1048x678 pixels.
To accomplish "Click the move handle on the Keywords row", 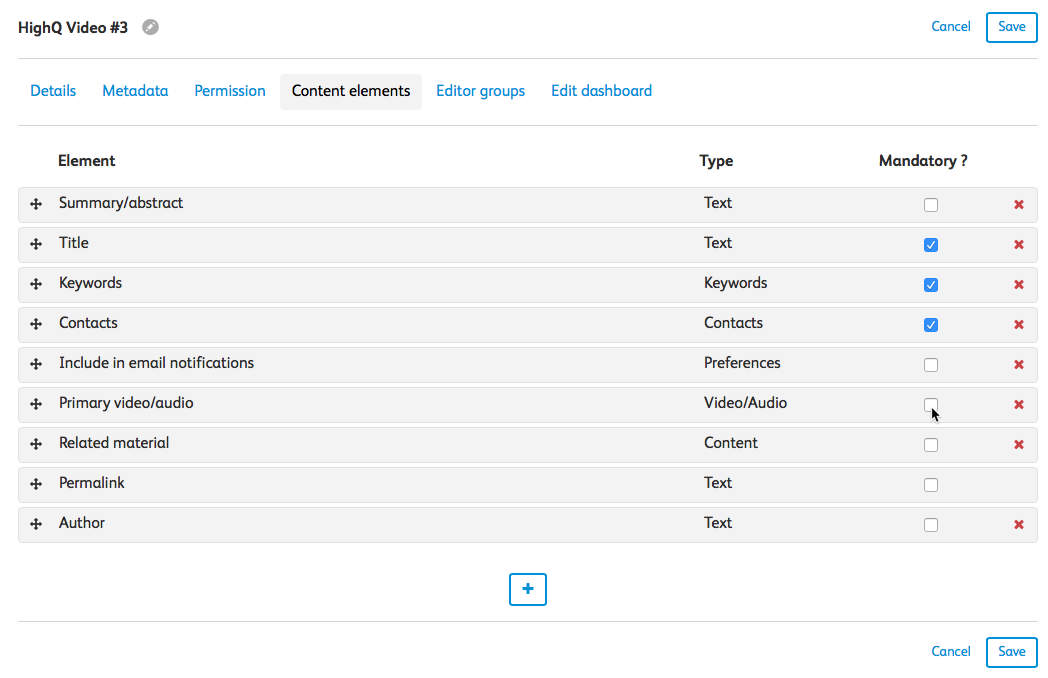I will (x=36, y=284).
